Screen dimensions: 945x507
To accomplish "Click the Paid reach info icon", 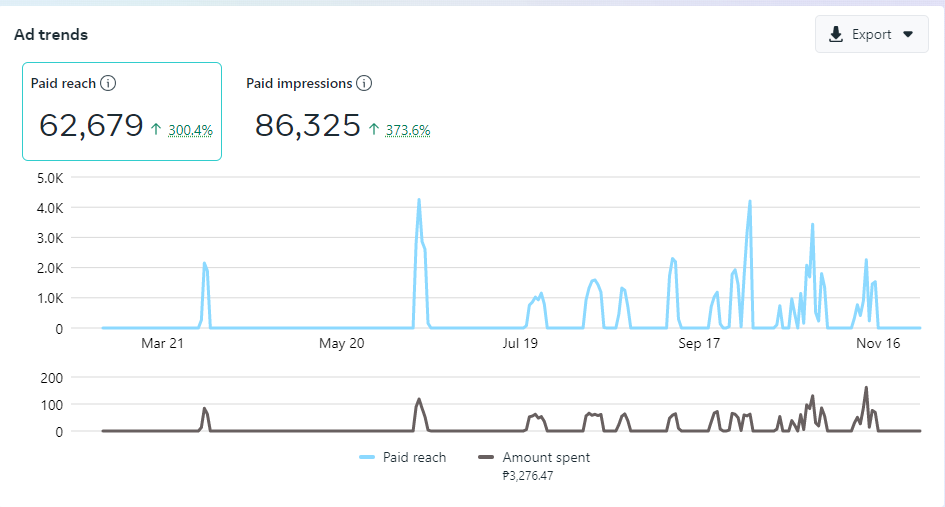I will [x=109, y=84].
